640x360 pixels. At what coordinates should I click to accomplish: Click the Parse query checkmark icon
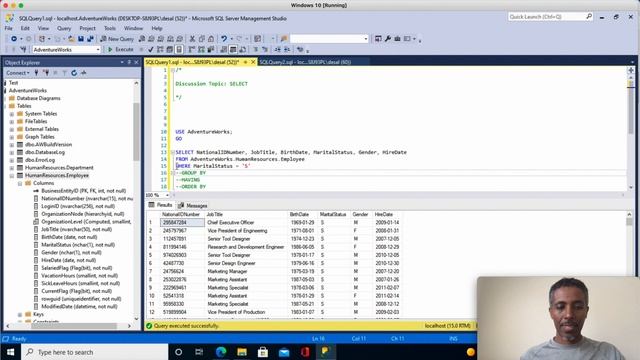[151, 49]
